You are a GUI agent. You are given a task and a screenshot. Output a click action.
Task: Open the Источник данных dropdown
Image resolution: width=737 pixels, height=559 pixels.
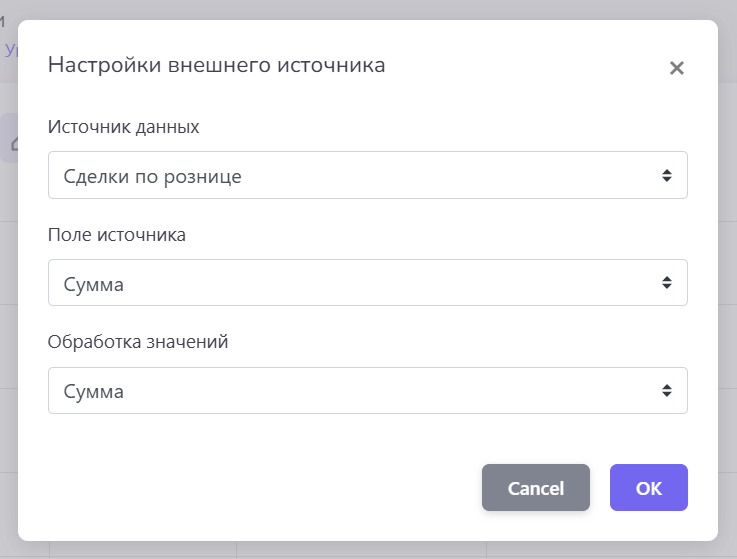367,176
